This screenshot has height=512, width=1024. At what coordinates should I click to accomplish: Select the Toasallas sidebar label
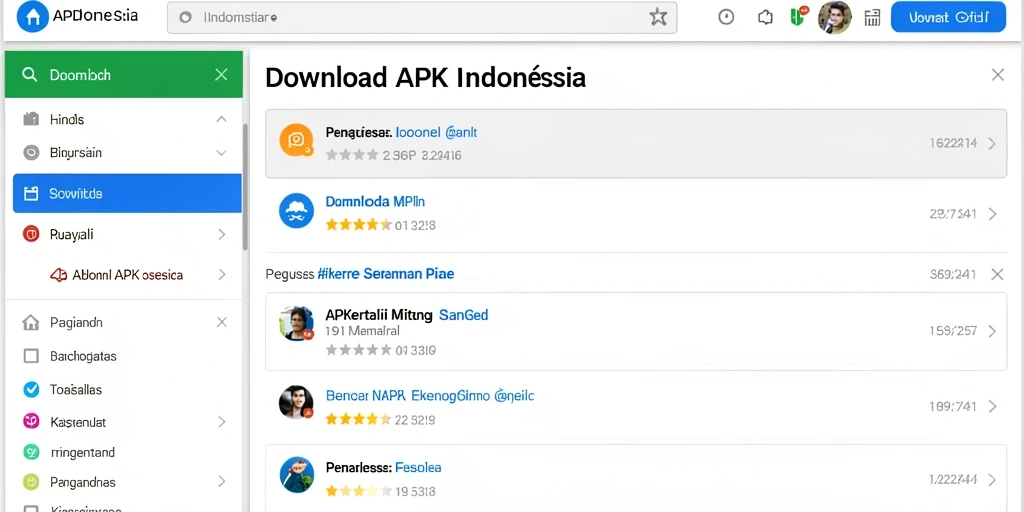click(76, 389)
